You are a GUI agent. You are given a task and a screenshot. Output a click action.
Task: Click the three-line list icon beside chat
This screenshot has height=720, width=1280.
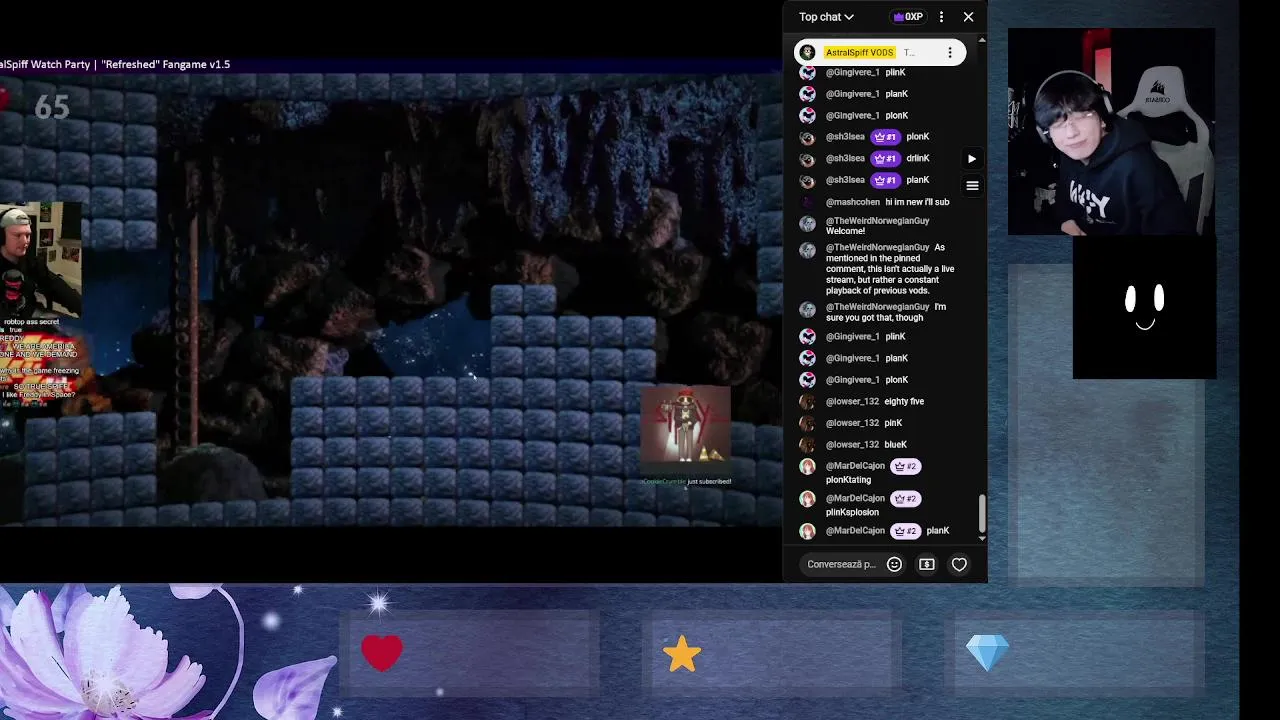[972, 185]
